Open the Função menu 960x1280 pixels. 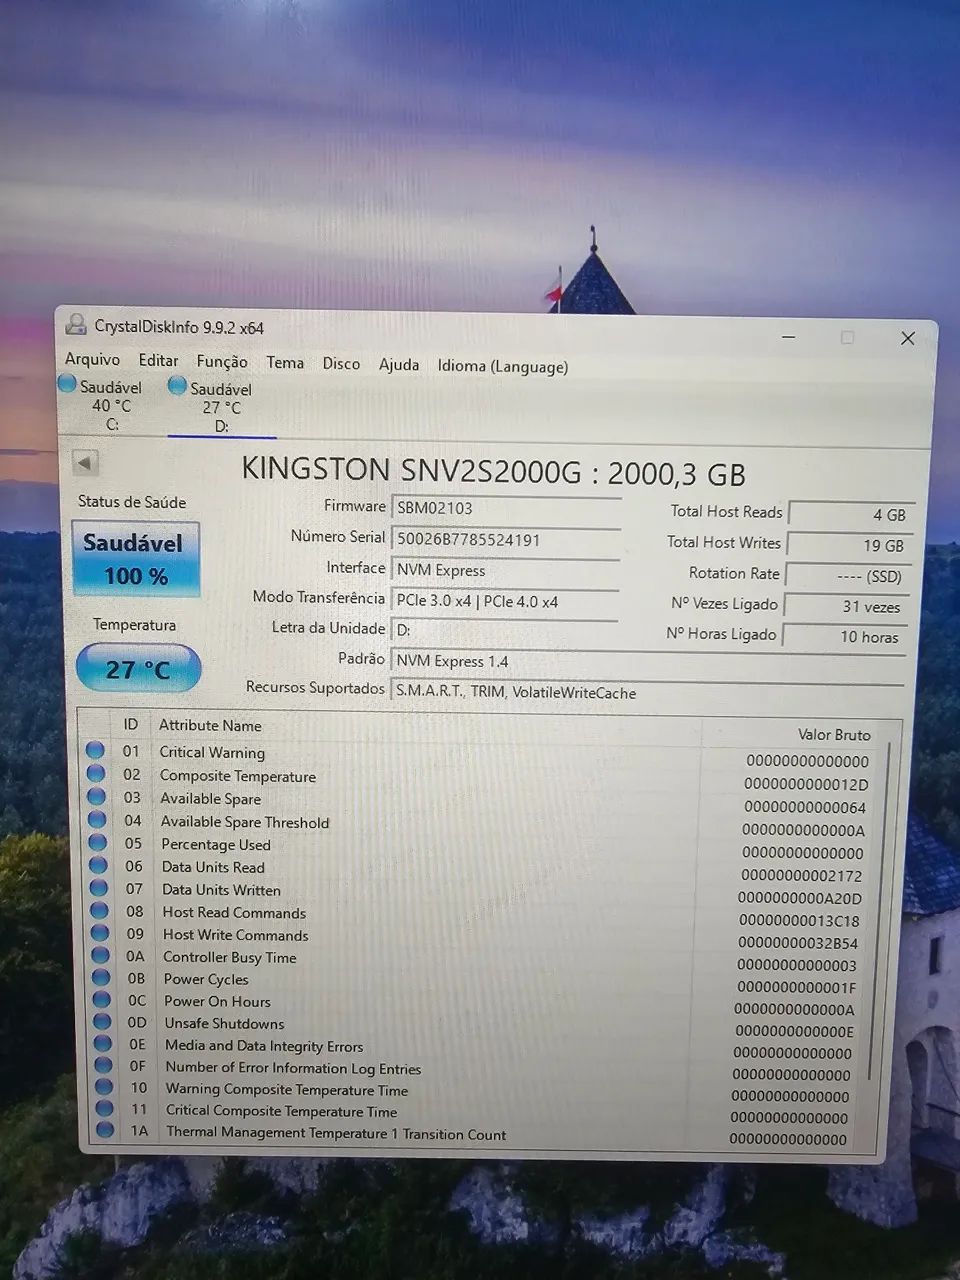(x=222, y=361)
